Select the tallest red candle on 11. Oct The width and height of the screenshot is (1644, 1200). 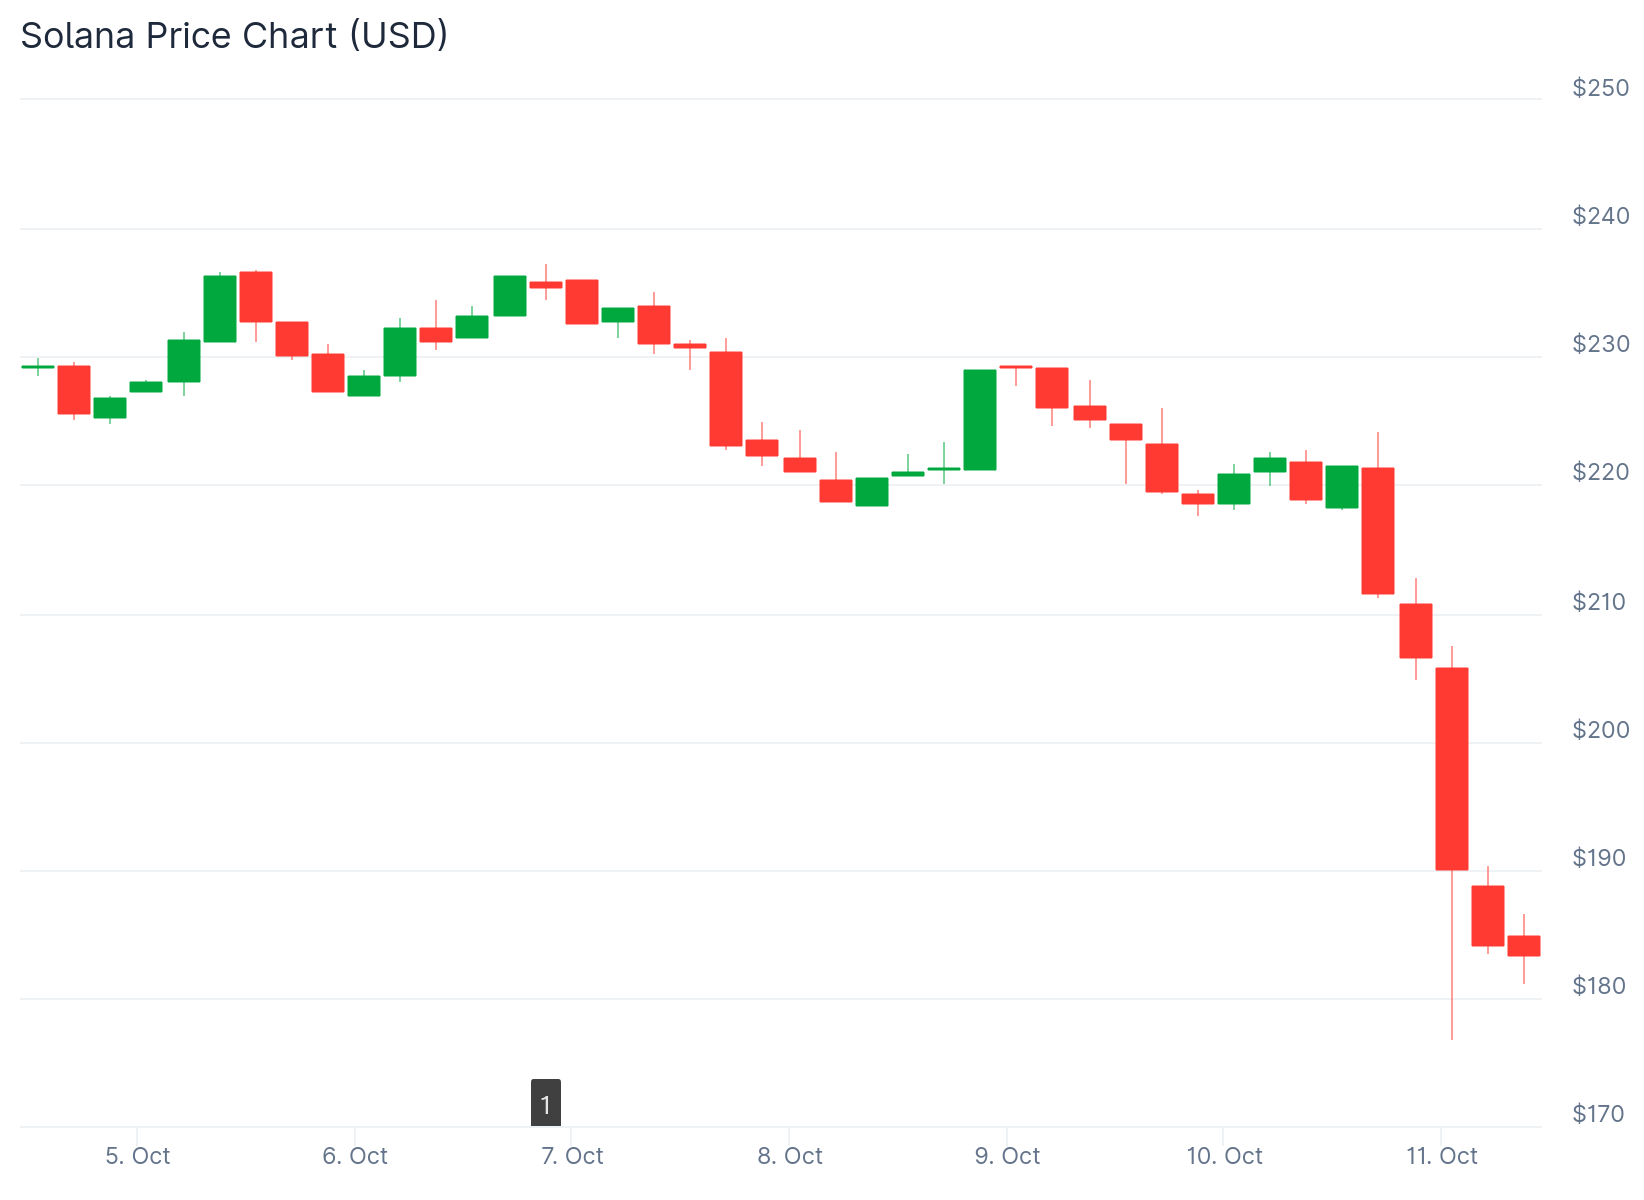[1452, 768]
